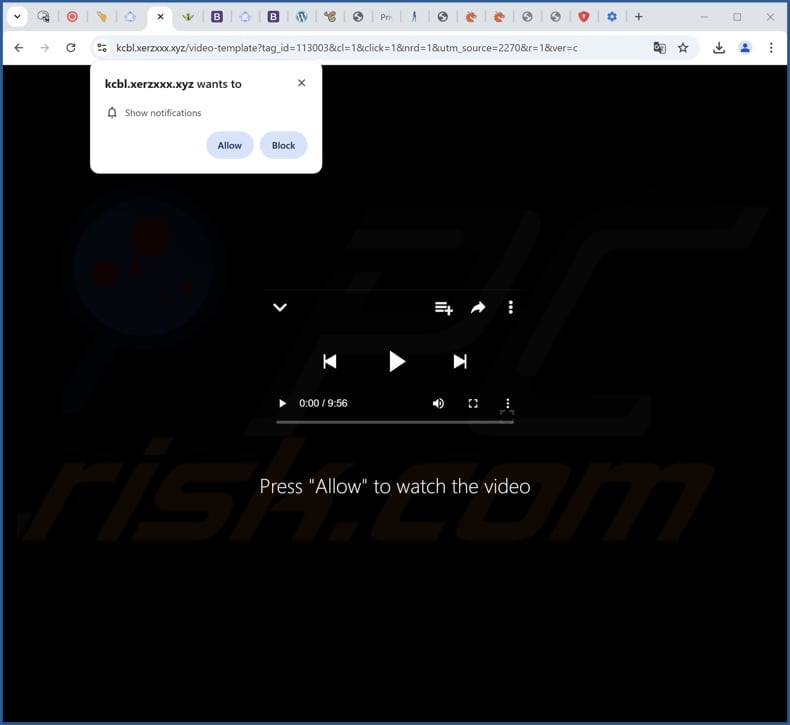This screenshot has height=725, width=790.
Task: Share the video with the arrow icon
Action: click(x=478, y=307)
